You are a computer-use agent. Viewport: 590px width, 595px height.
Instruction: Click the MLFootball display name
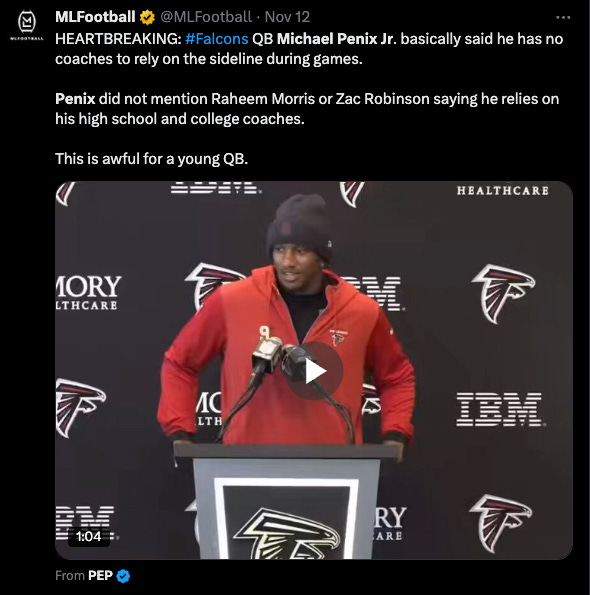pos(95,17)
